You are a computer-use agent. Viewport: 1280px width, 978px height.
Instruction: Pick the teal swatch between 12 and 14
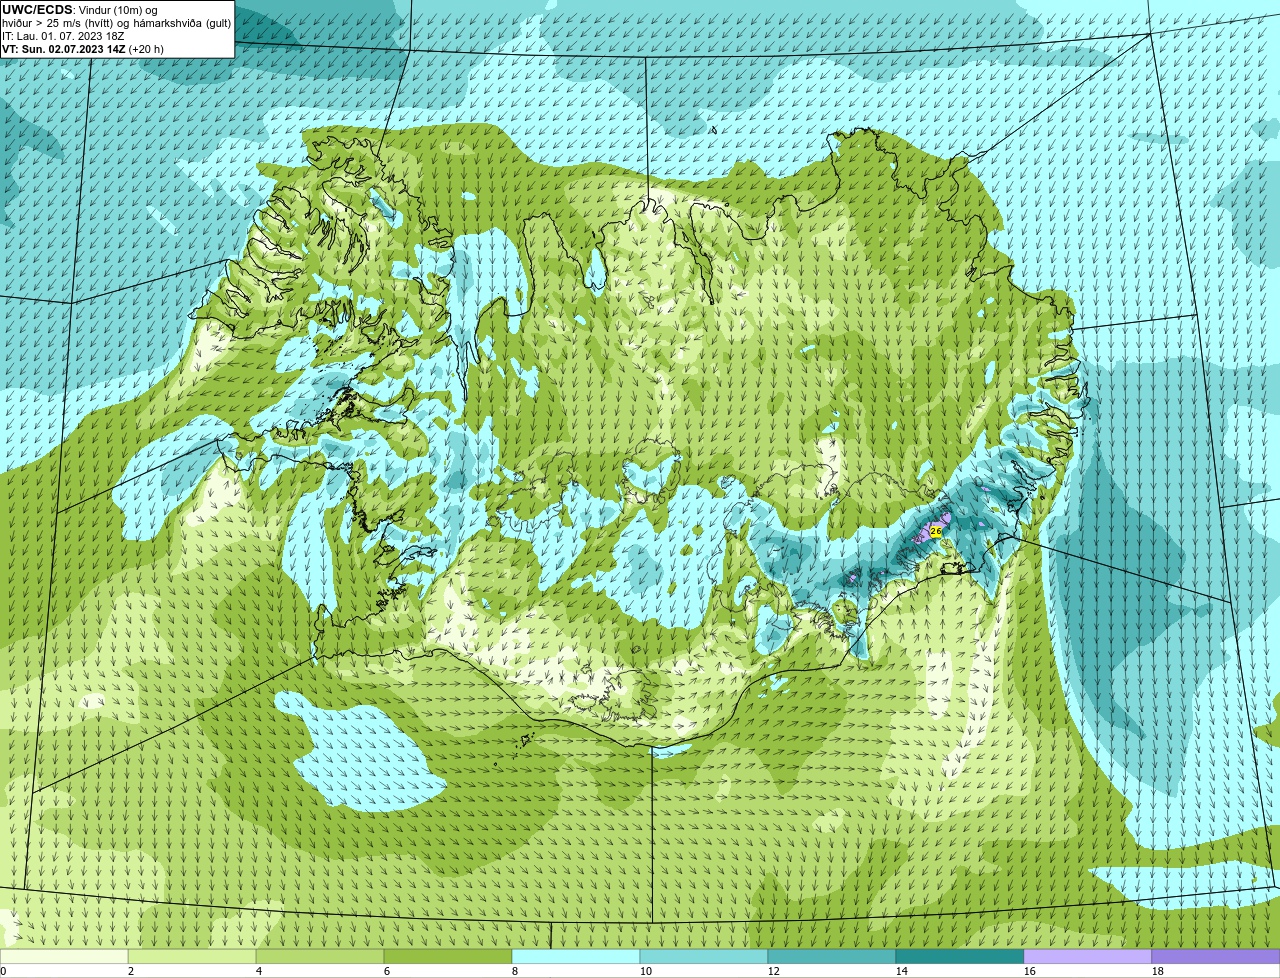(x=832, y=957)
